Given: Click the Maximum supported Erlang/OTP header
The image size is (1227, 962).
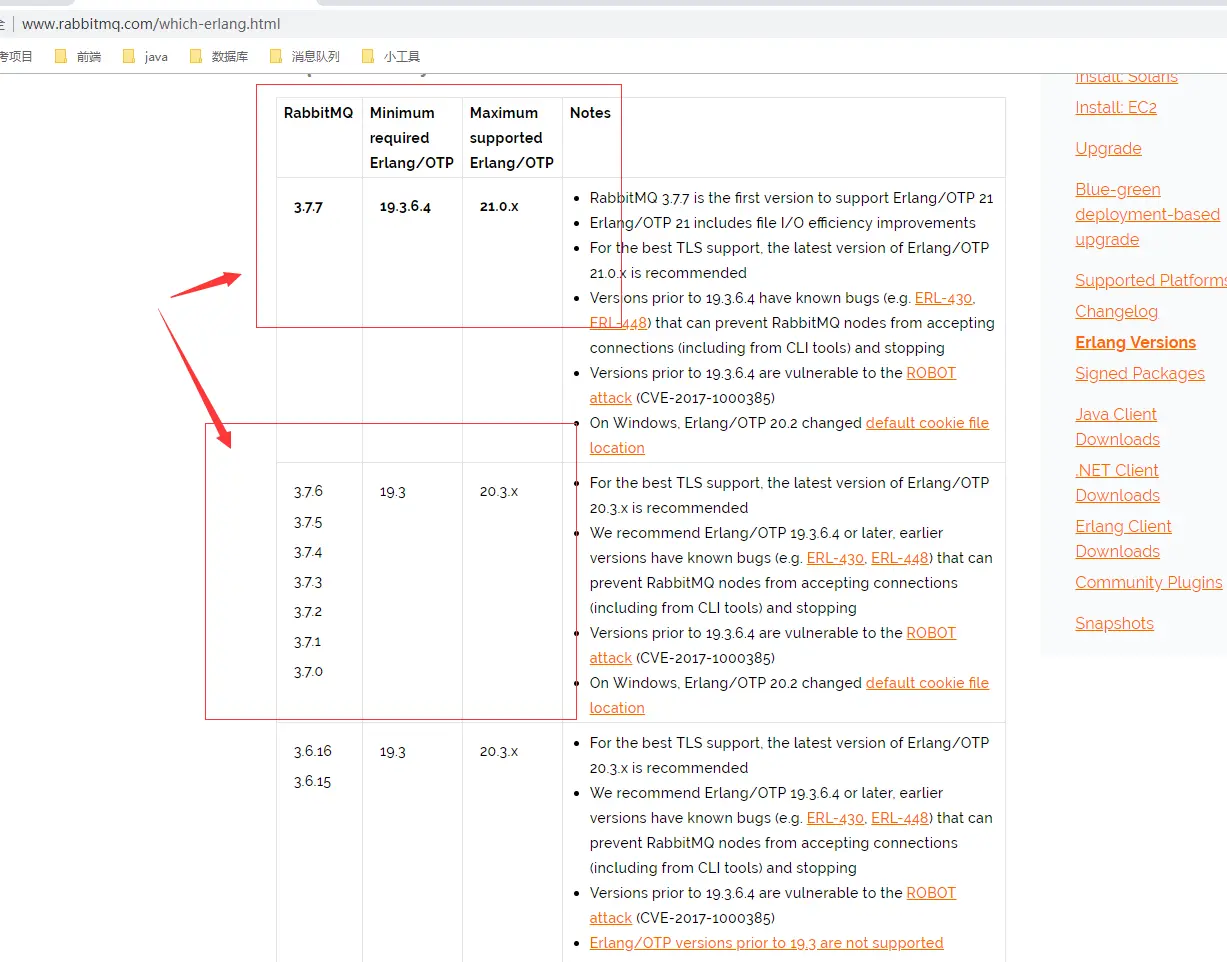Looking at the screenshot, I should click(511, 138).
